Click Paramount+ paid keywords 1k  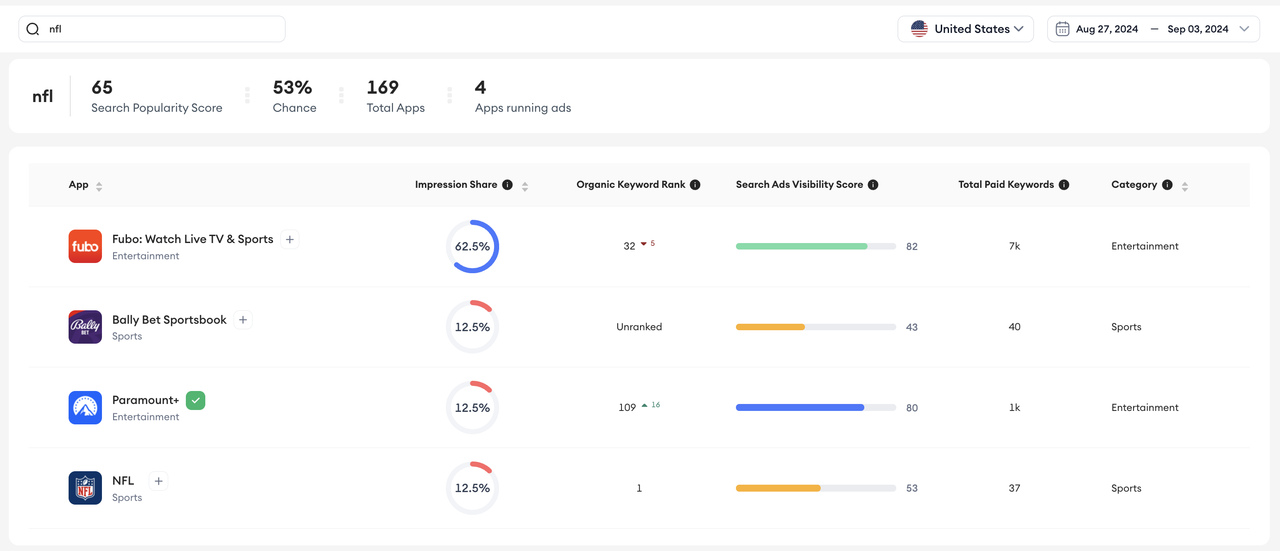(x=1015, y=408)
